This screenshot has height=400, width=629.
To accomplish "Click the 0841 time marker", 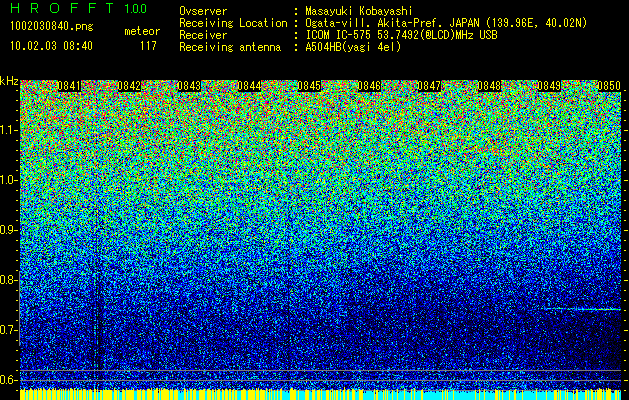I will 69,86.
